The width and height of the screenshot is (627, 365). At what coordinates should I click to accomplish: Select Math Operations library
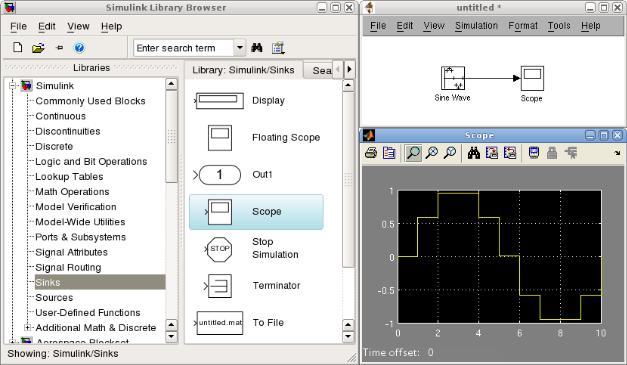(72, 192)
